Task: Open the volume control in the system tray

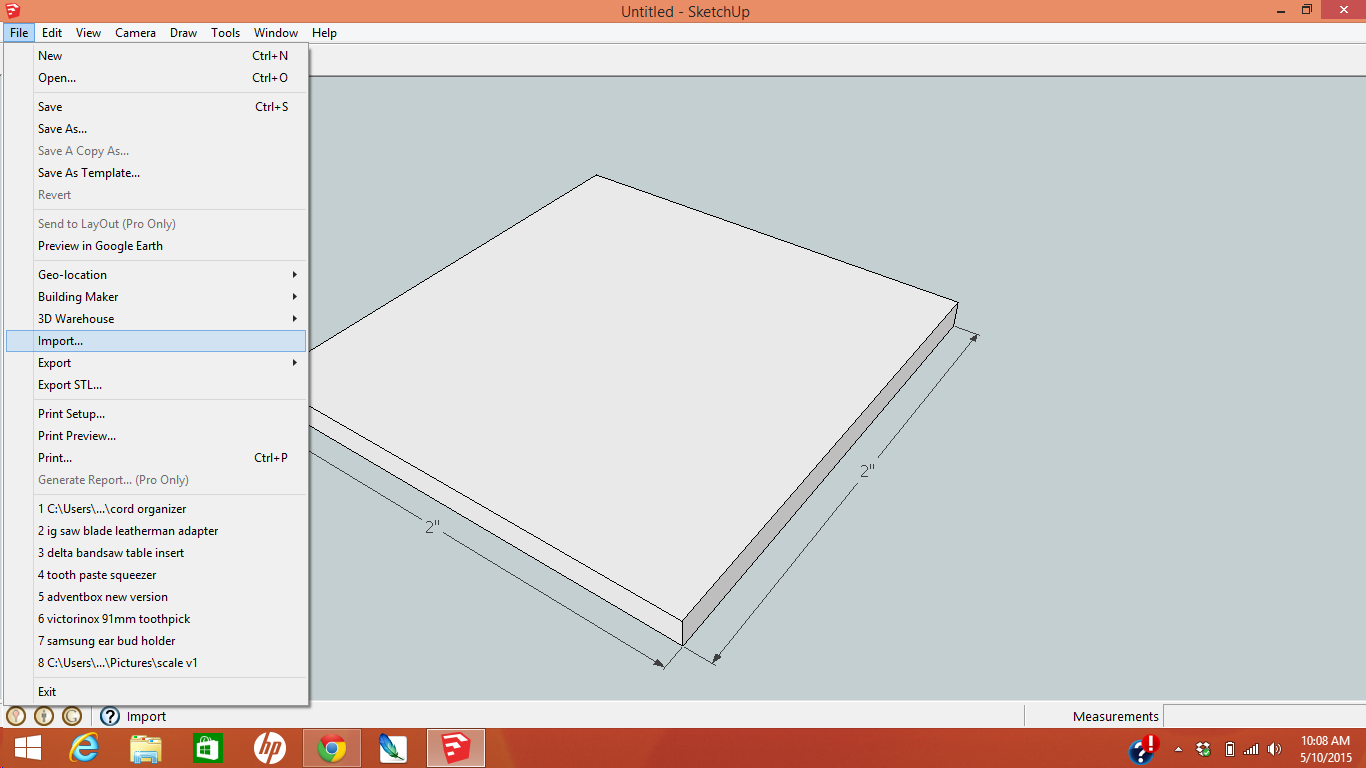Action: (1274, 748)
